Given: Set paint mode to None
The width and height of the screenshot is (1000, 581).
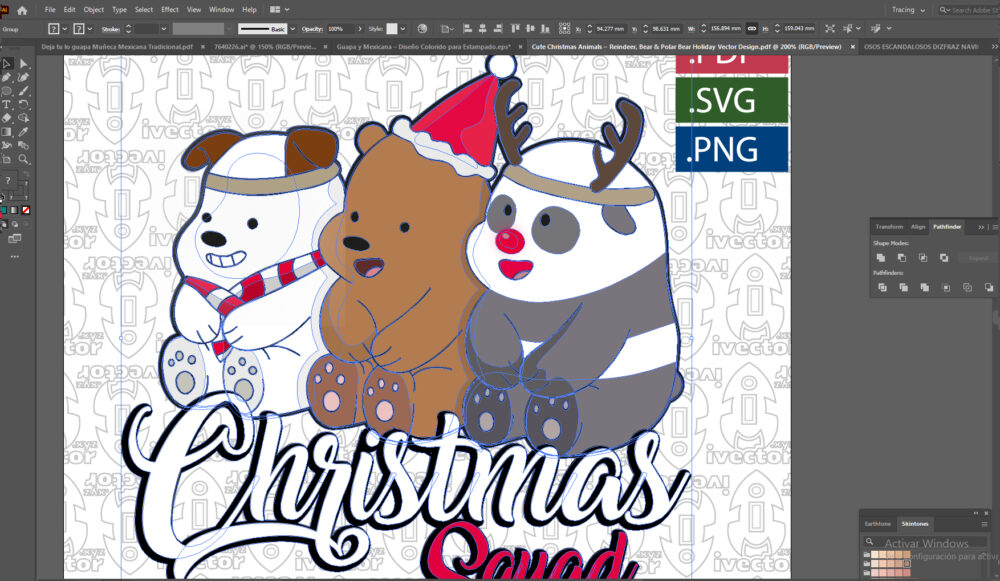Looking at the screenshot, I should [26, 210].
